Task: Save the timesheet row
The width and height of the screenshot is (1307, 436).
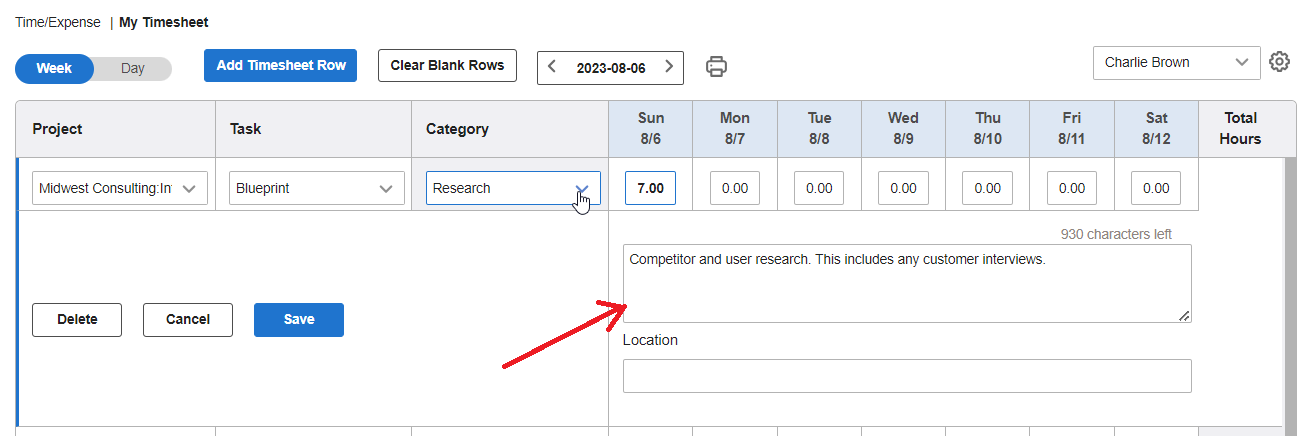Action: pos(299,320)
